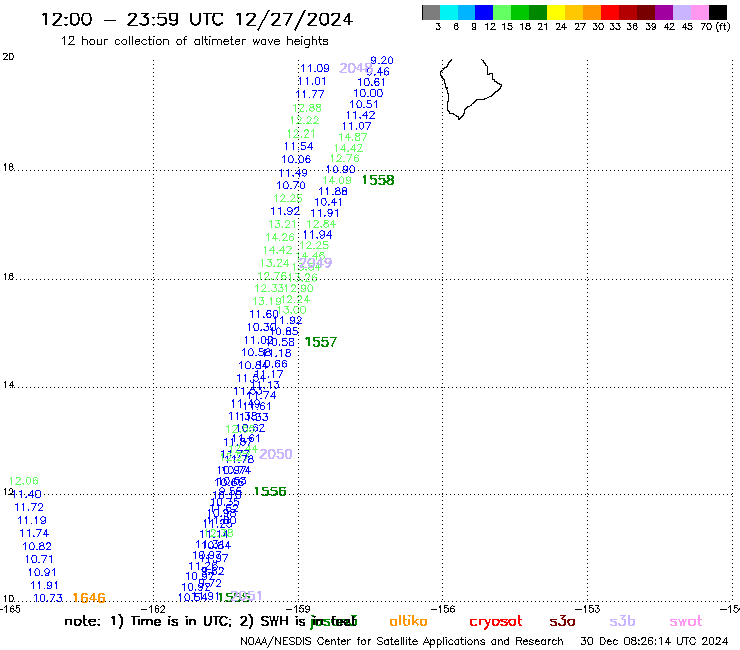Click the wave height value 11.77

click(x=310, y=94)
